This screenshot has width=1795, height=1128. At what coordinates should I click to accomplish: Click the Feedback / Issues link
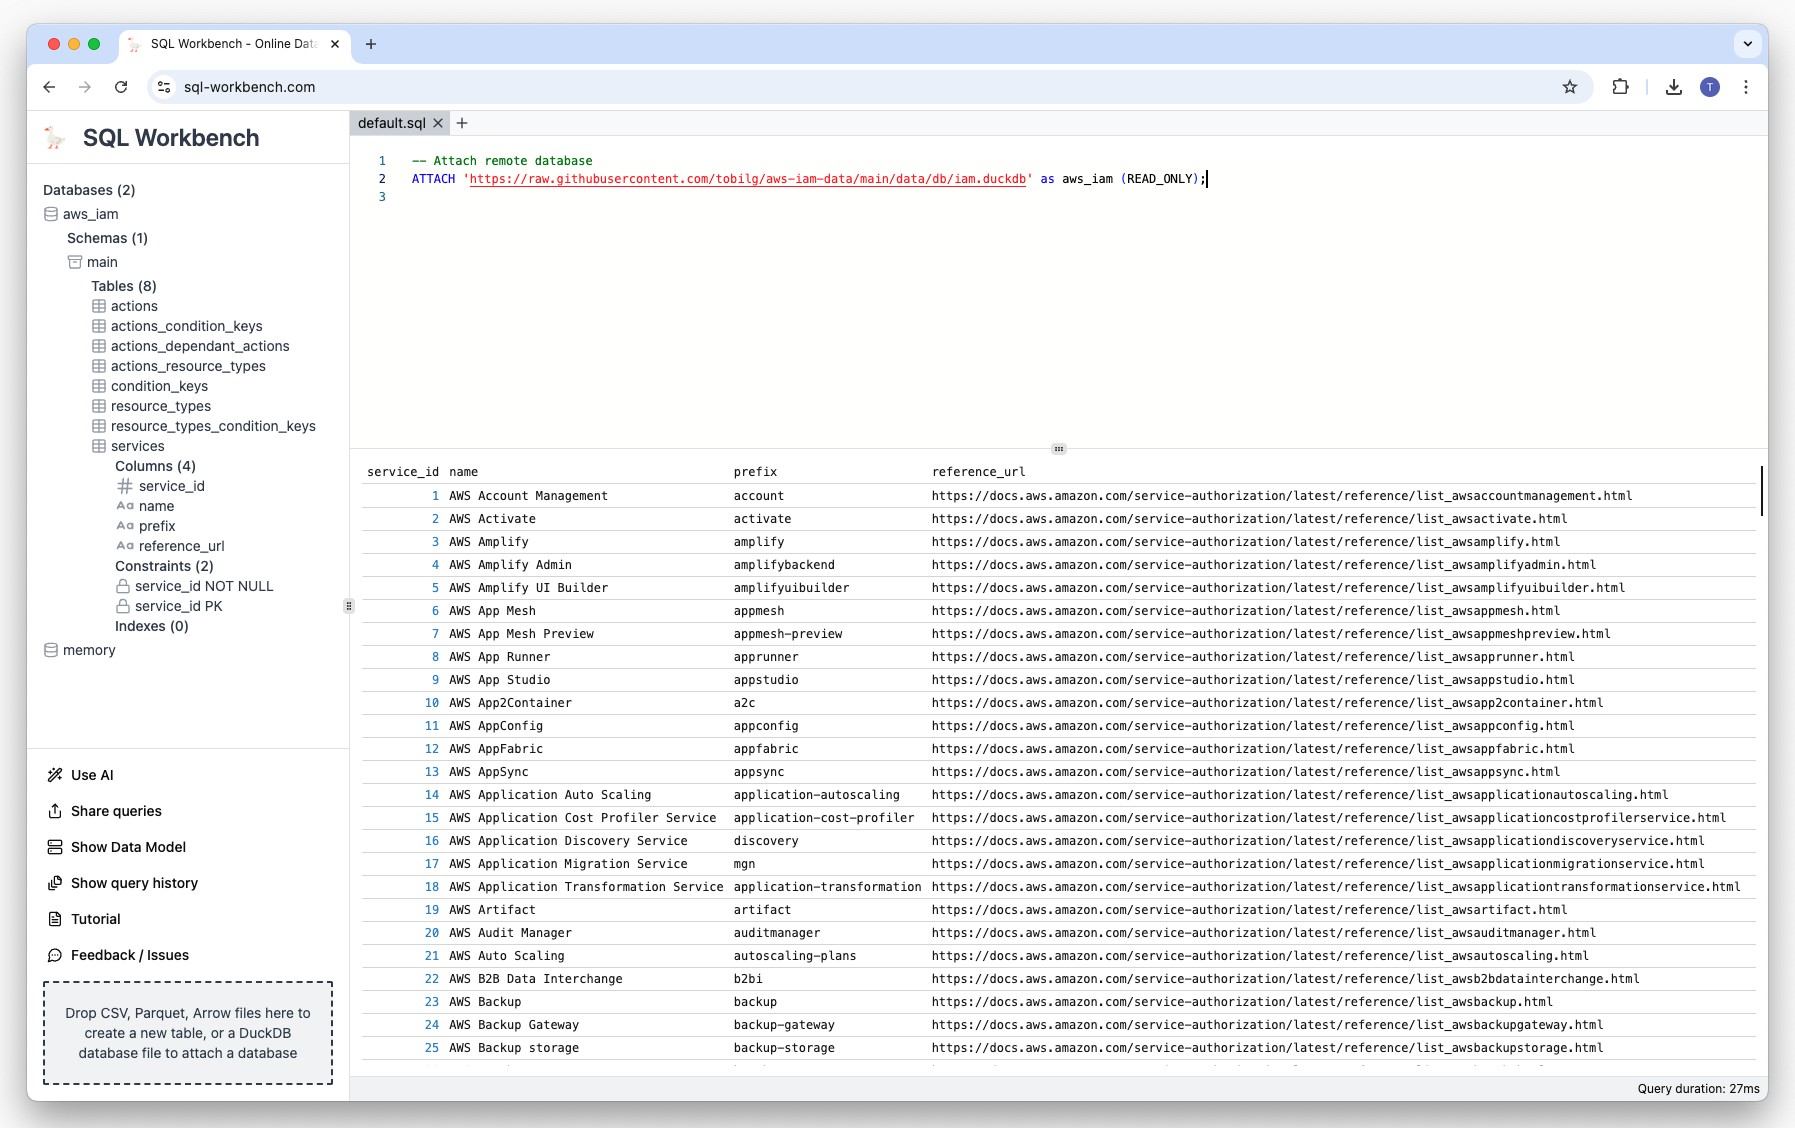coord(129,955)
